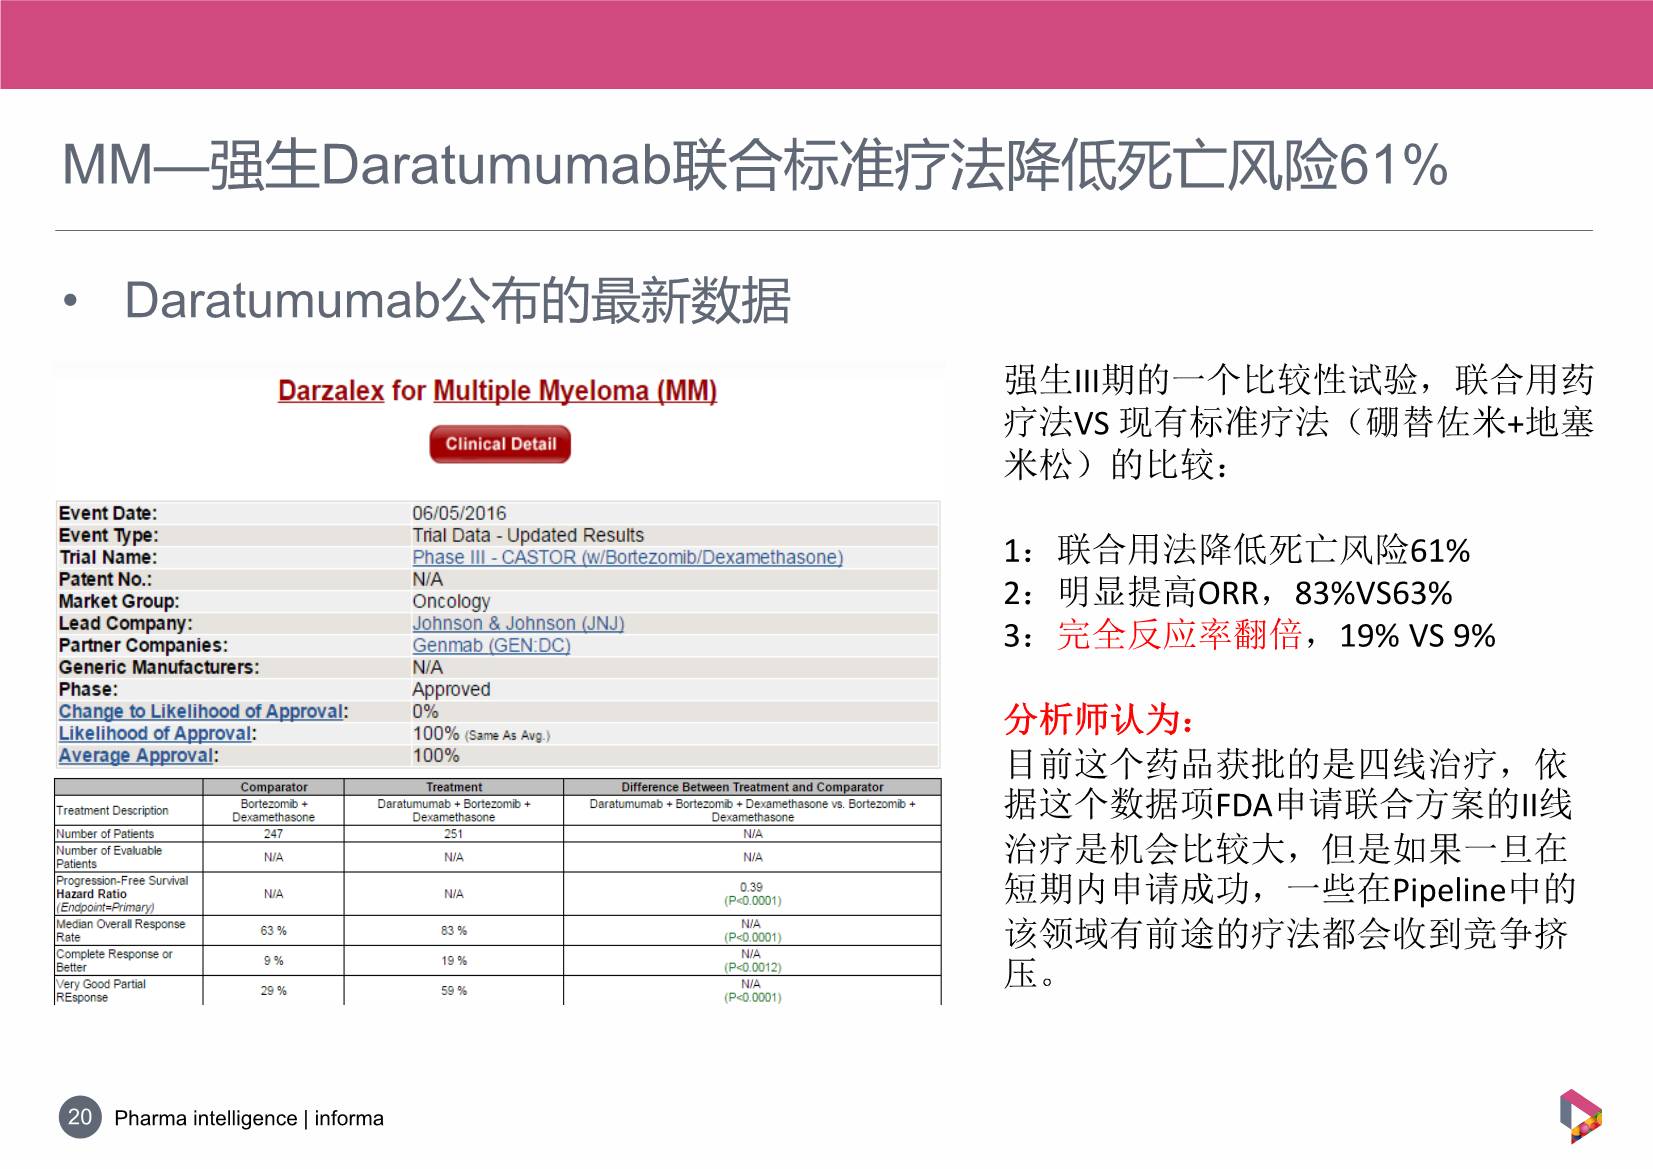This screenshot has width=1653, height=1169.
Task: Click the Treatment column header
Action: tap(454, 787)
